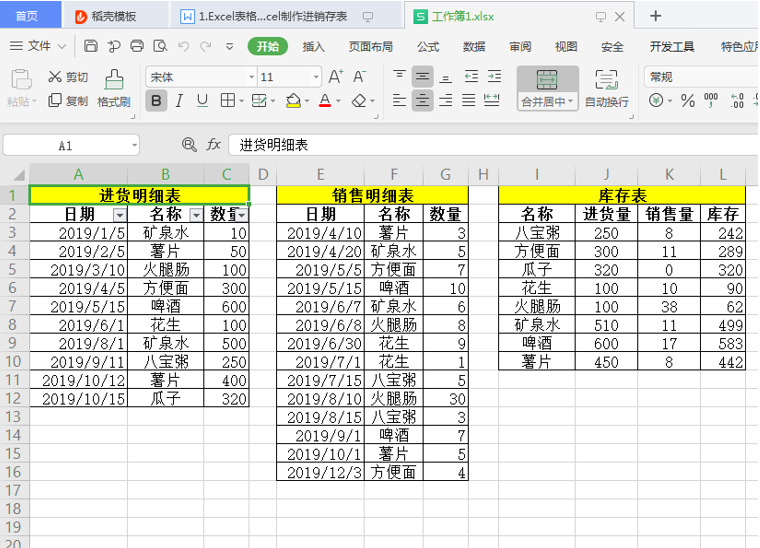Image resolution: width=760 pixels, height=548 pixels.
Task: Align text left horizontally
Action: (399, 101)
